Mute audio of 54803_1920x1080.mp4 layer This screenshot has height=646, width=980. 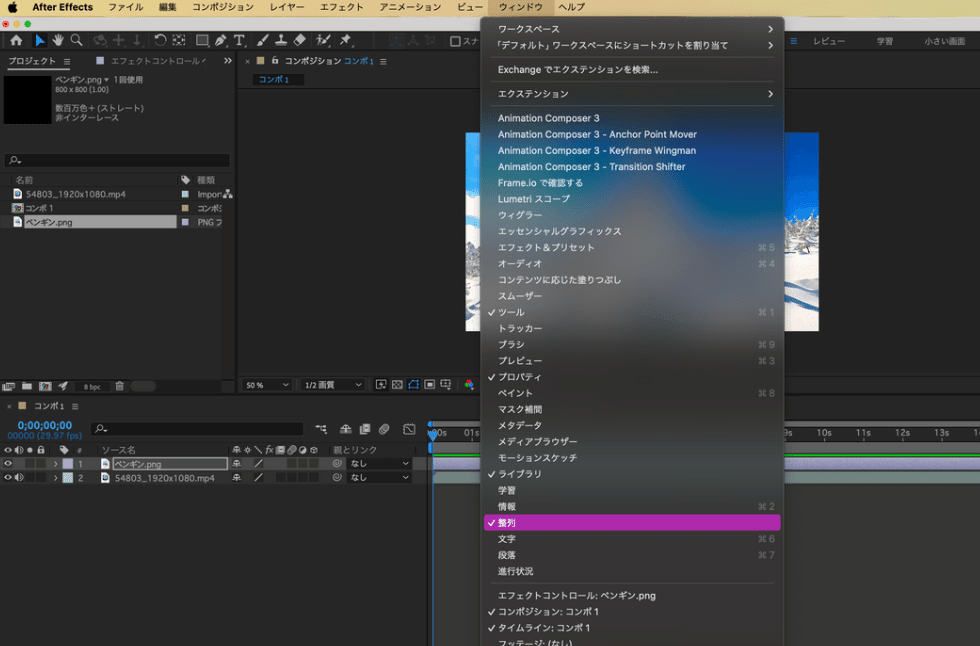pos(19,477)
